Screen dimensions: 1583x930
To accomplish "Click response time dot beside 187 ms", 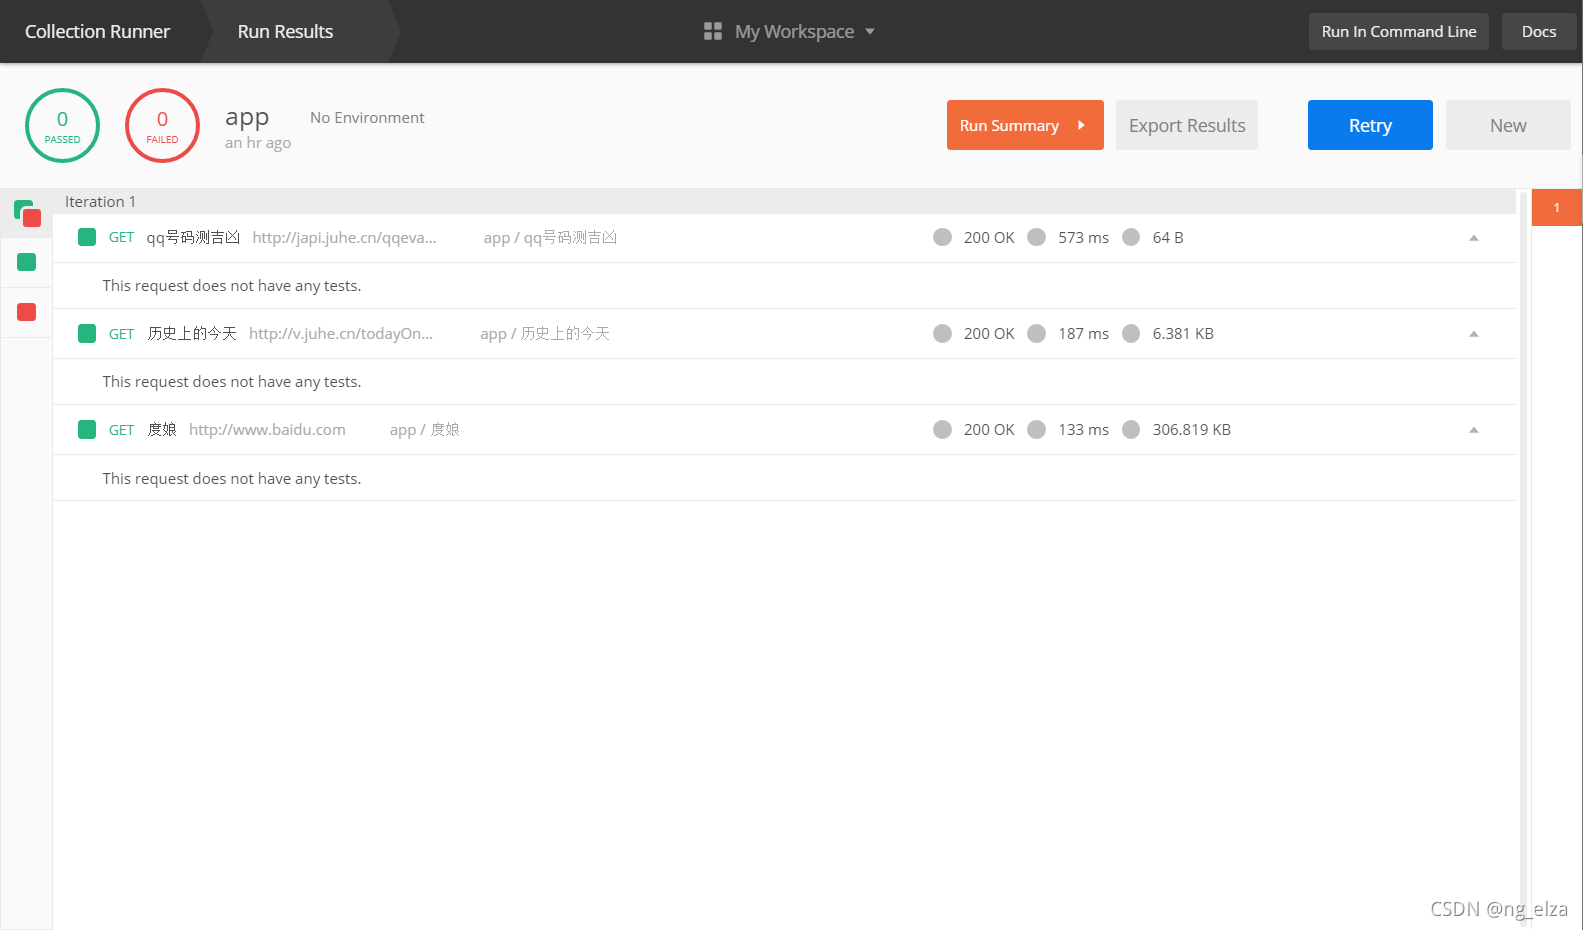I will click(x=1037, y=333).
